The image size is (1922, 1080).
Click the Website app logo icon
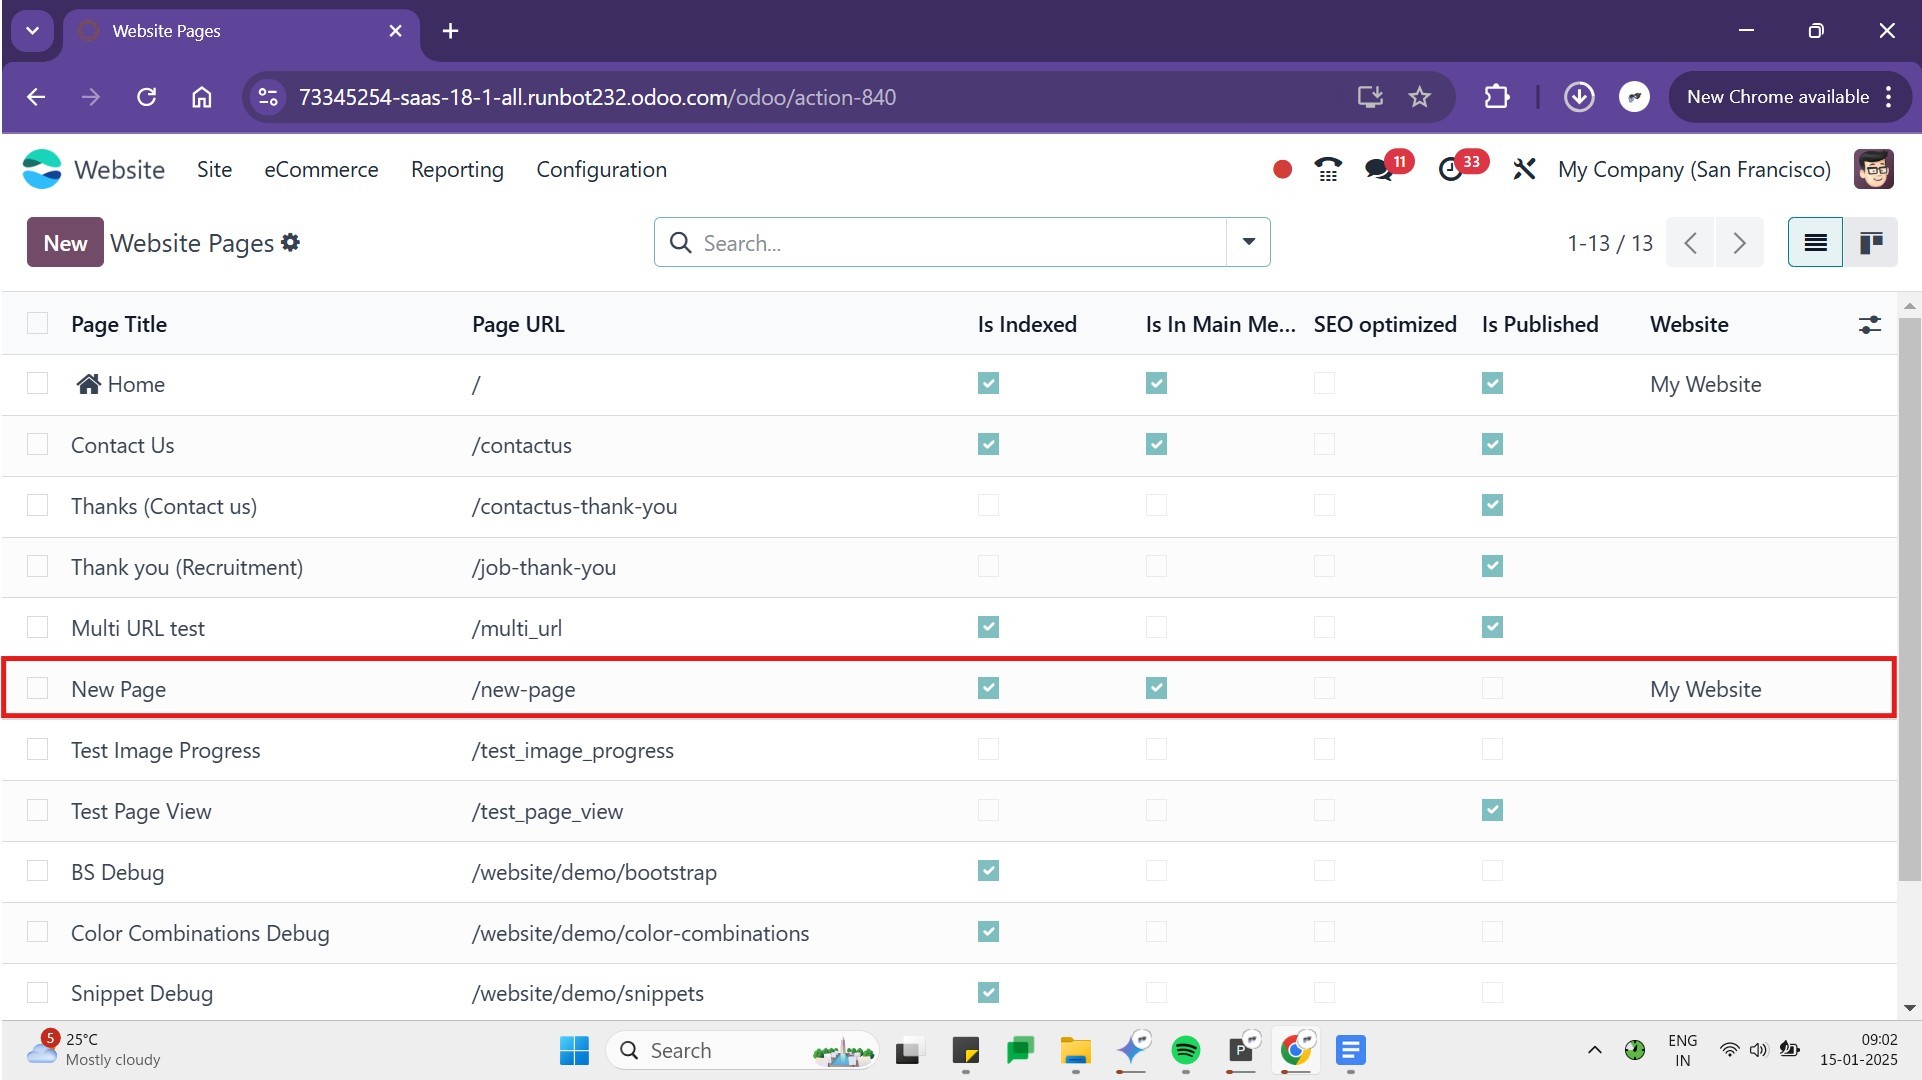pyautogui.click(x=42, y=169)
